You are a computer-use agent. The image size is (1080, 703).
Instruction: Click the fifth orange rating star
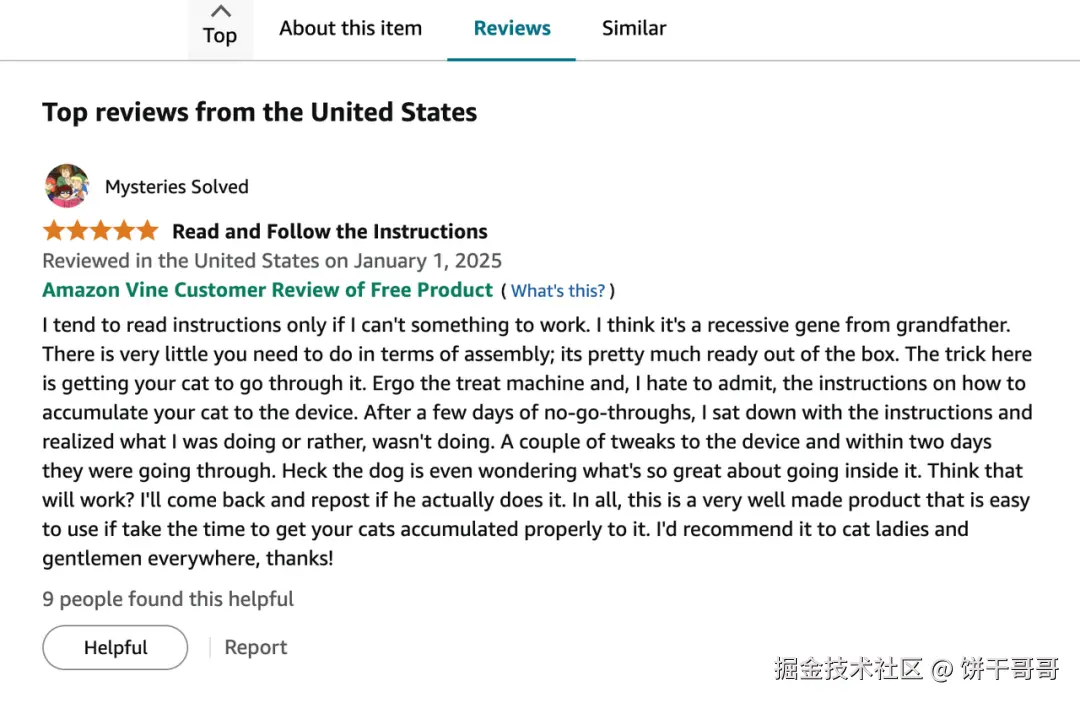click(x=147, y=231)
